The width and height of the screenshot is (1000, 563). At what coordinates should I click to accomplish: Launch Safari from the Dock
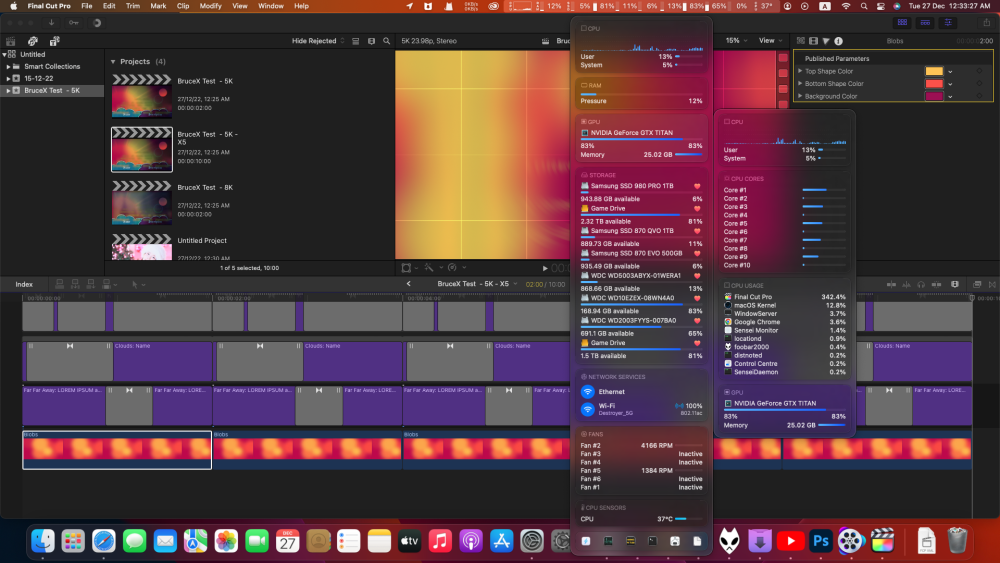[104, 541]
